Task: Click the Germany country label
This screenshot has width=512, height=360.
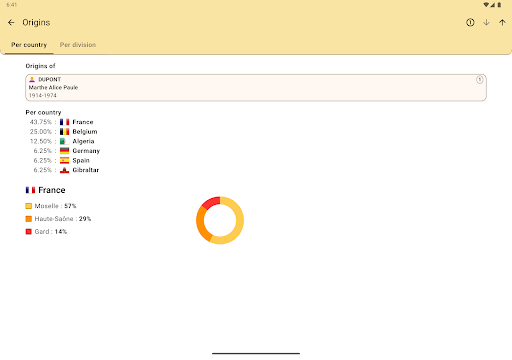Action: (86, 151)
